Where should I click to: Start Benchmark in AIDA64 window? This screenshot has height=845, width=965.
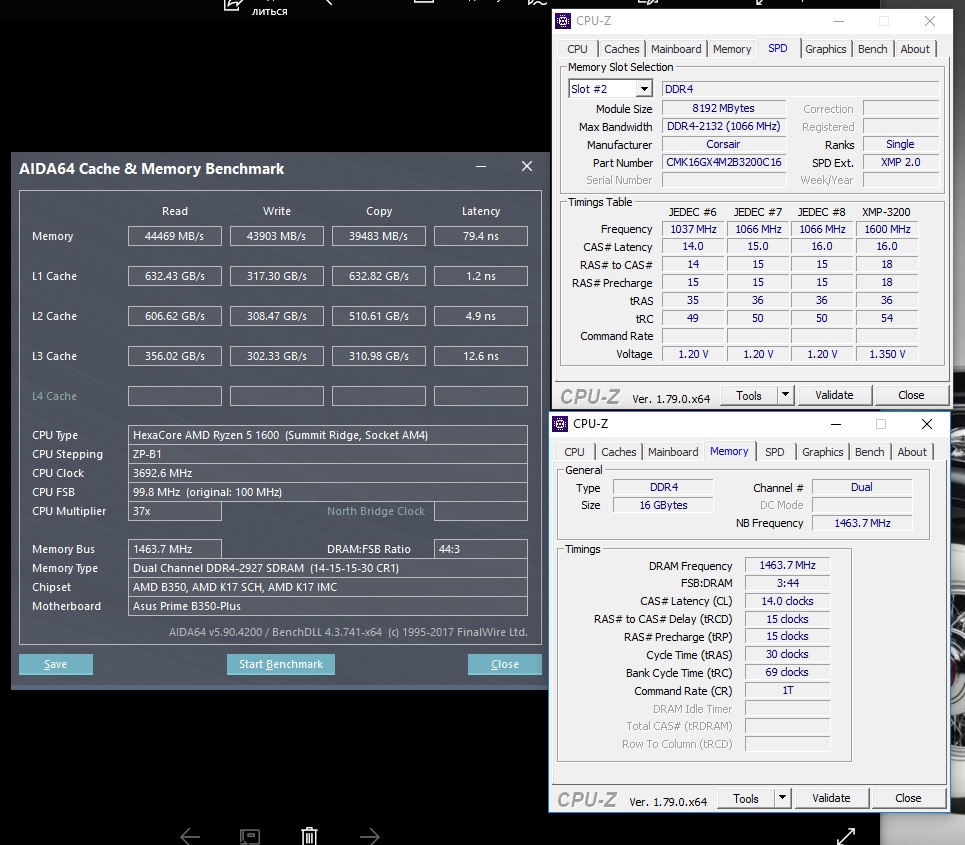click(281, 664)
